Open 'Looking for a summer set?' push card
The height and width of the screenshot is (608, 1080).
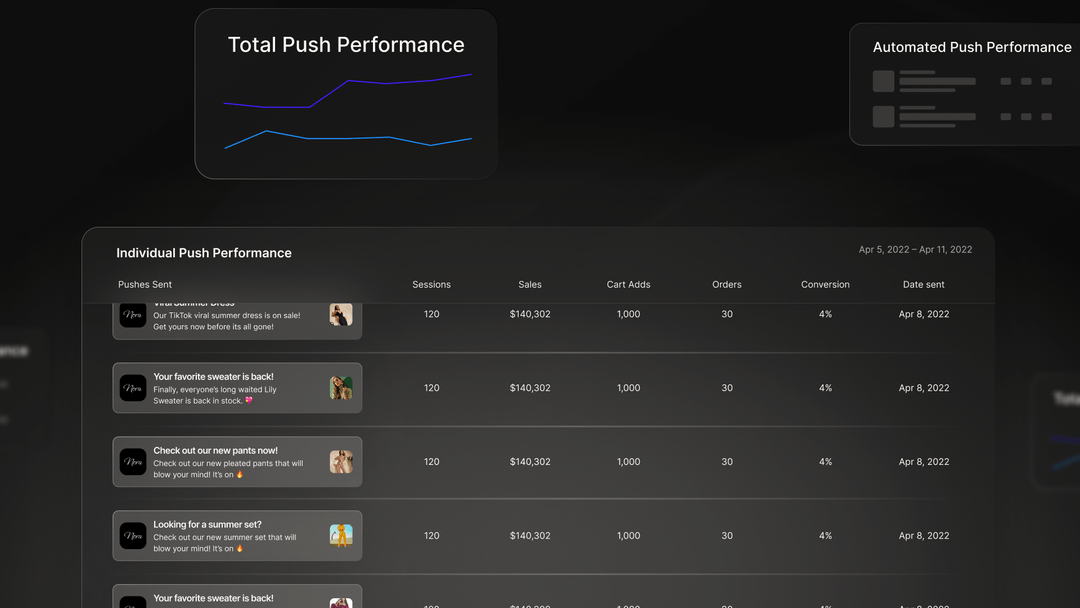click(x=238, y=536)
